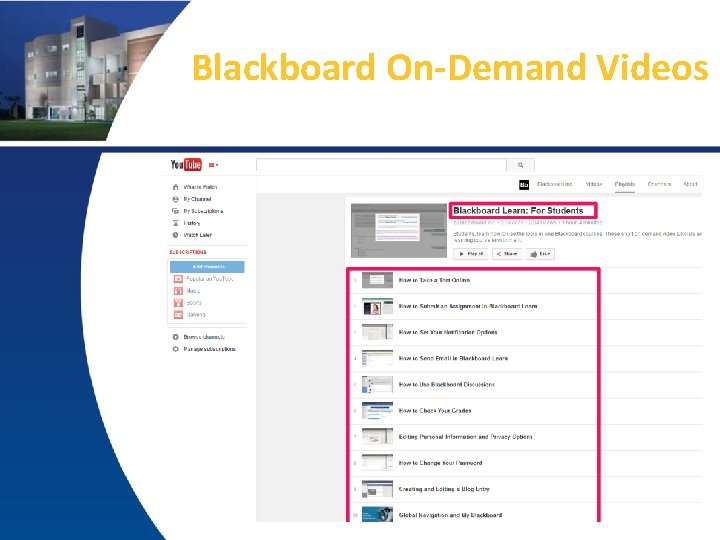Open the guide menu beside YouTube logo
Viewport: 720px width, 540px height.
tap(214, 165)
